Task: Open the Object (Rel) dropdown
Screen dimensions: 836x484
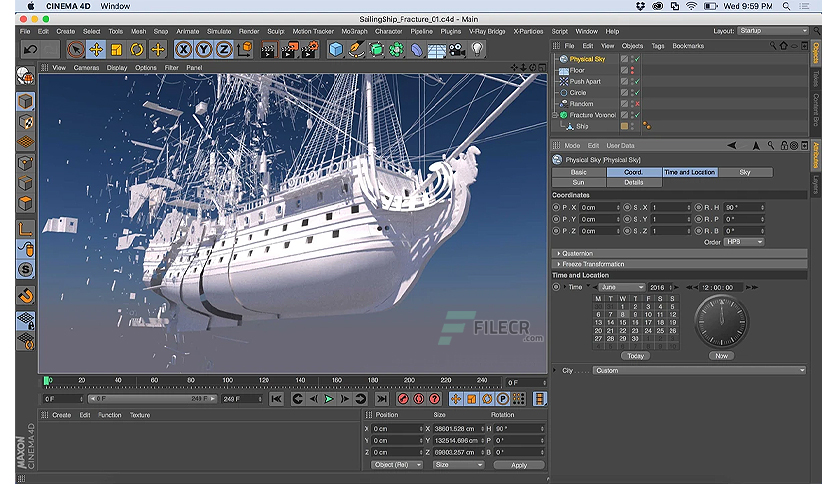Action: point(397,465)
